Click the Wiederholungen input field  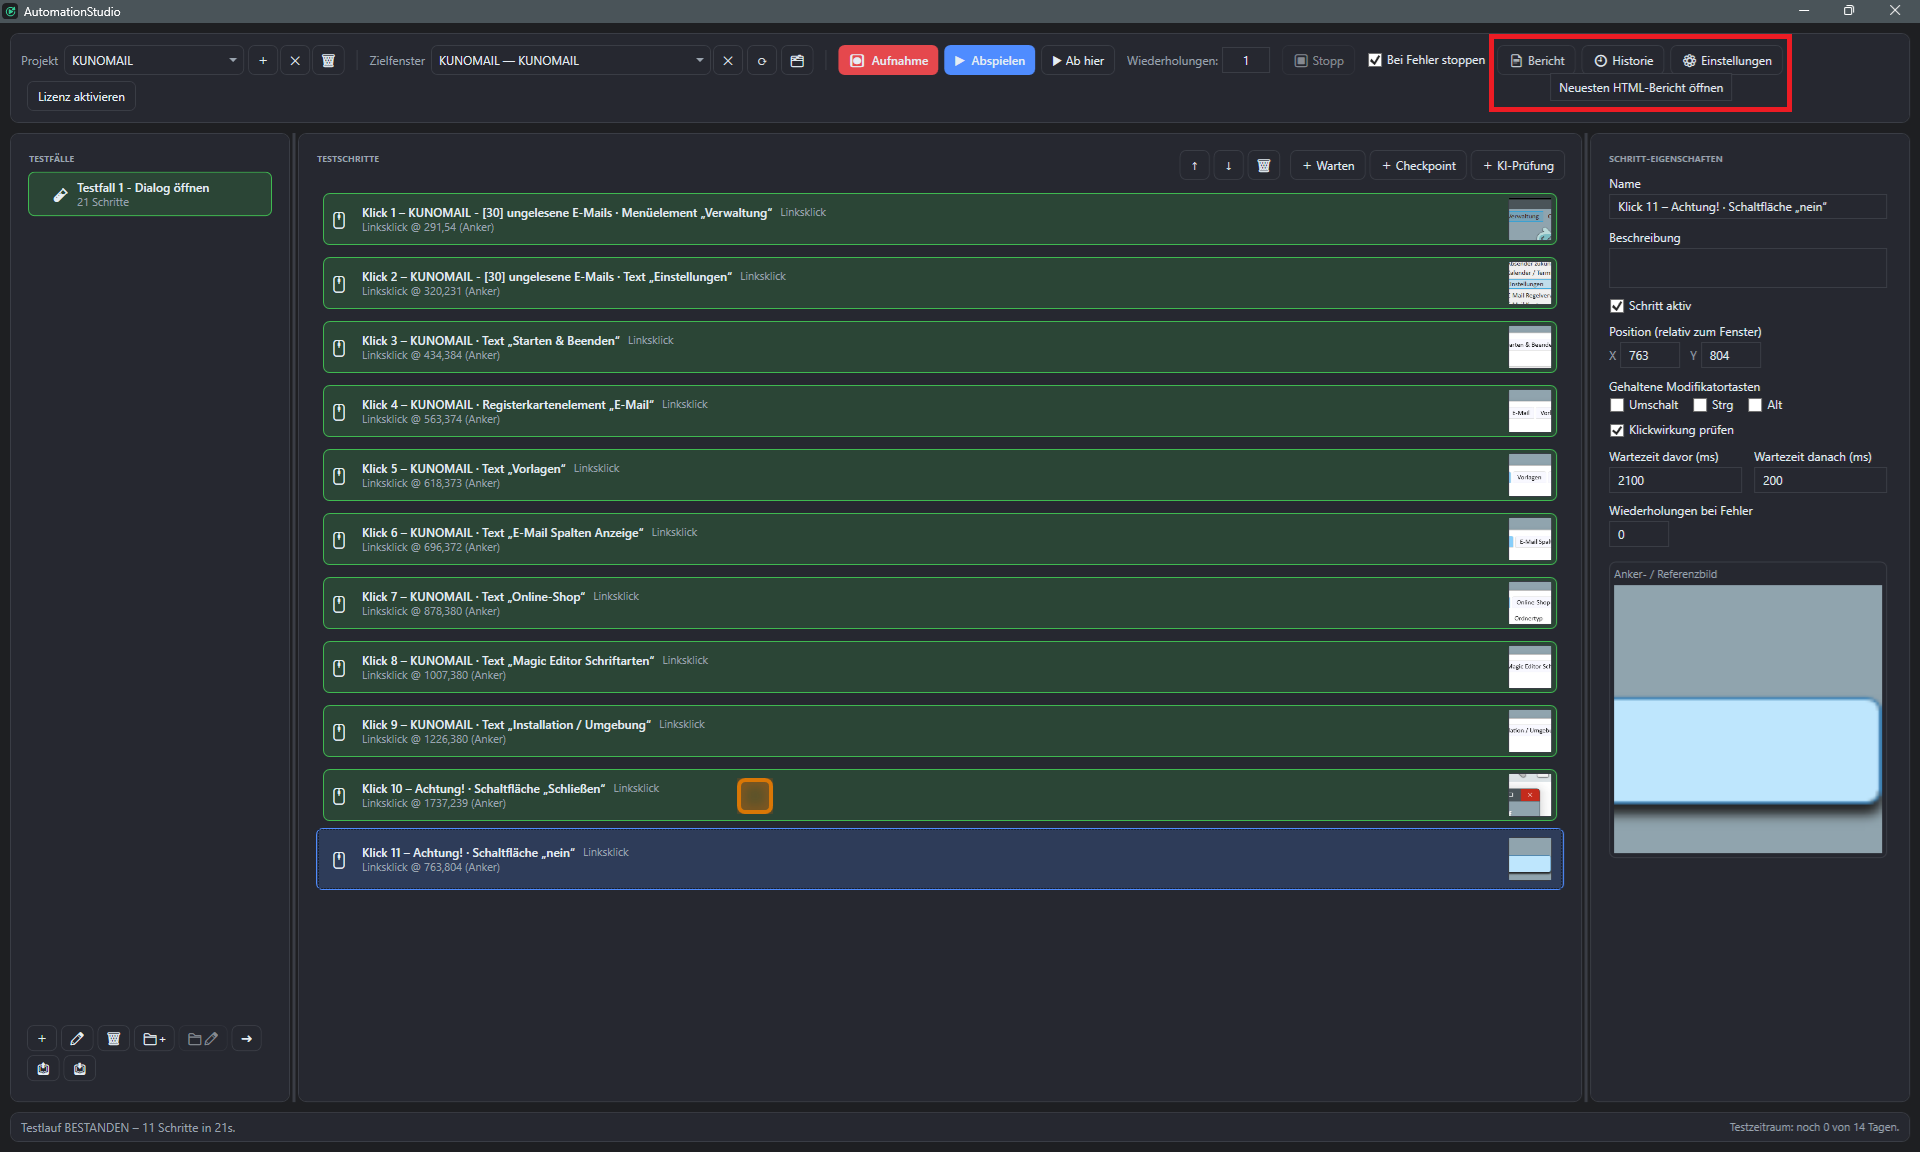click(1246, 61)
